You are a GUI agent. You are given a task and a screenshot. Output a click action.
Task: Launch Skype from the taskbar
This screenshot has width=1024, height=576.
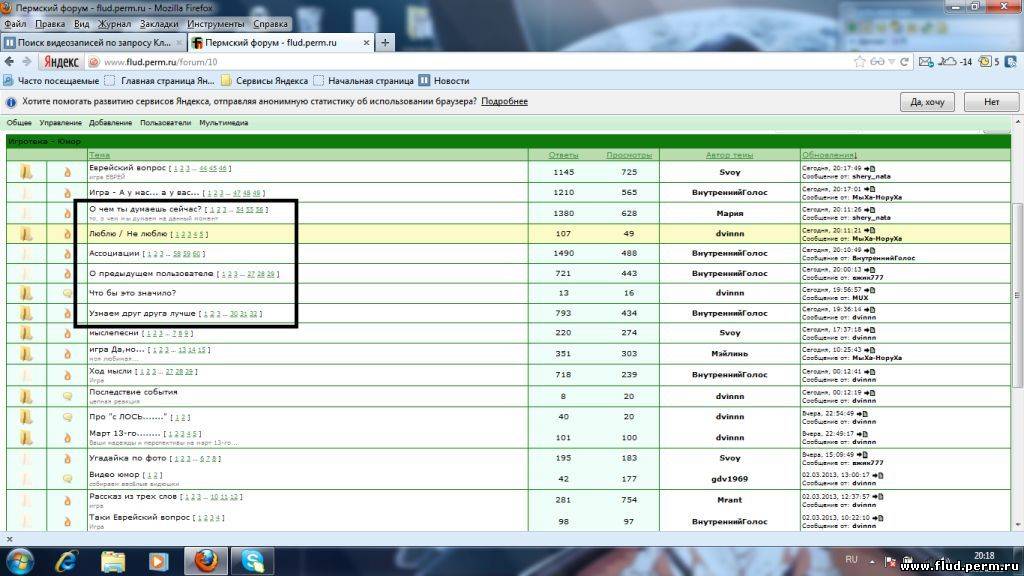click(x=251, y=560)
